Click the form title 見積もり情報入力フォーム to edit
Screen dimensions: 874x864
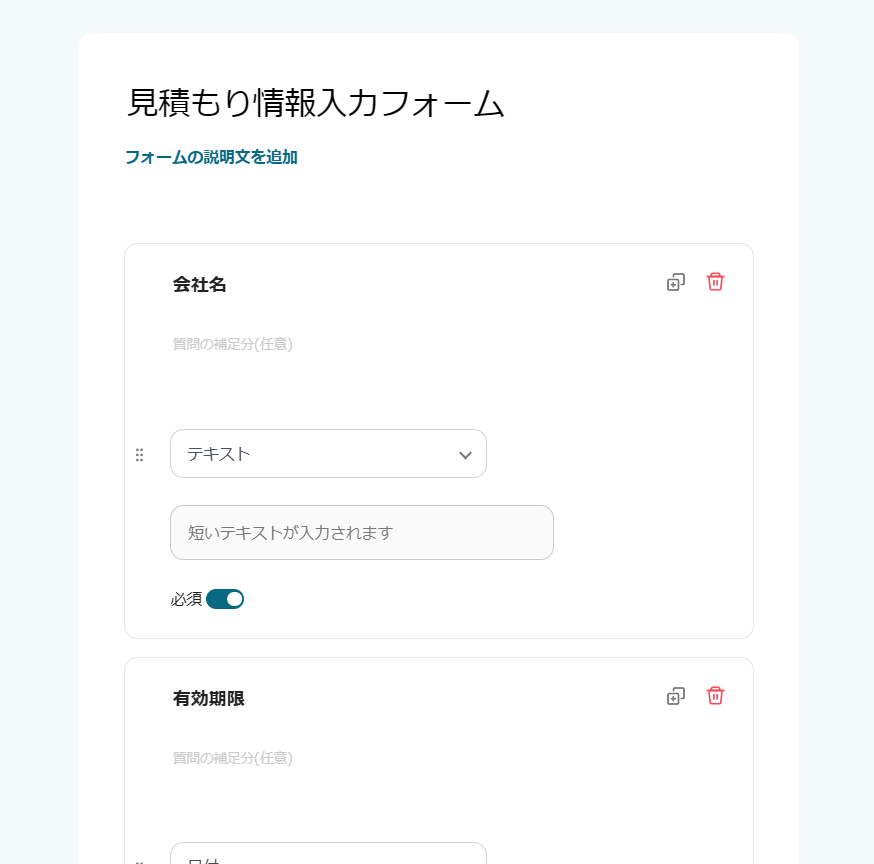point(316,102)
